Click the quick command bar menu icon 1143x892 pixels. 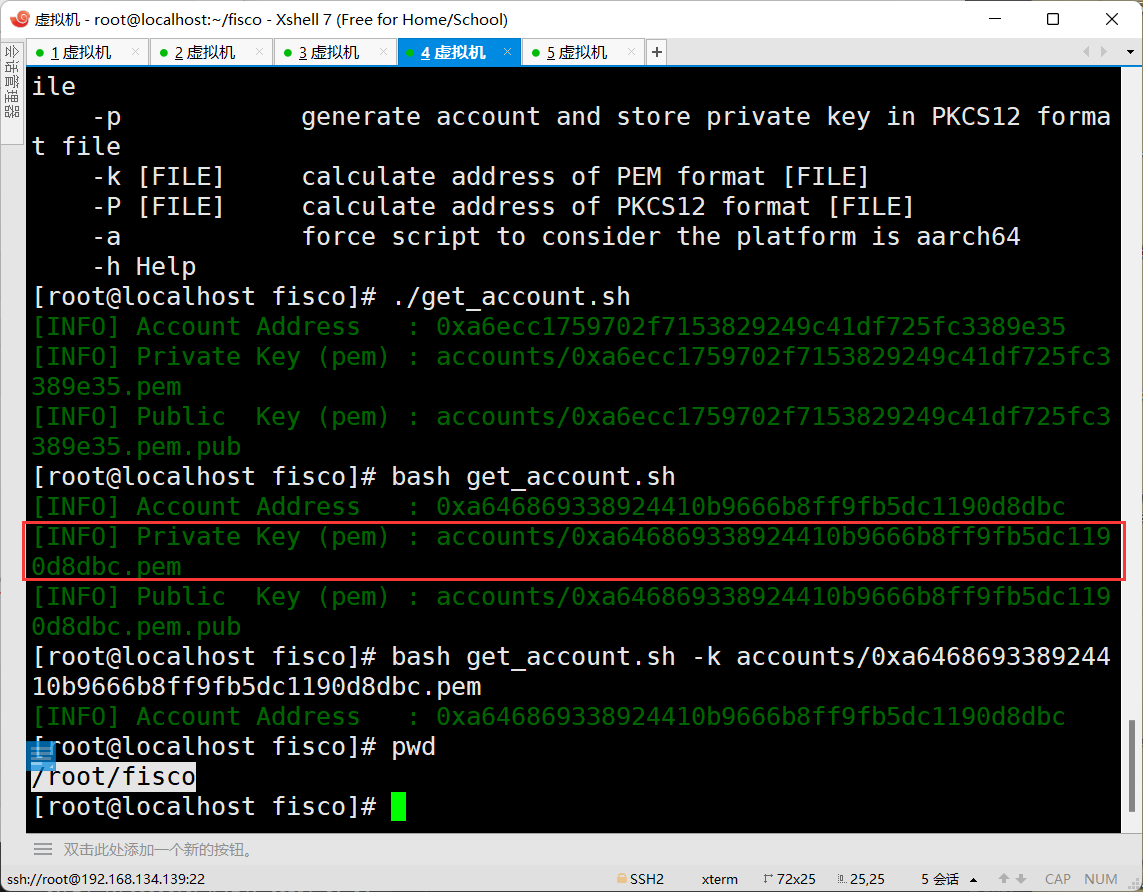[43, 850]
